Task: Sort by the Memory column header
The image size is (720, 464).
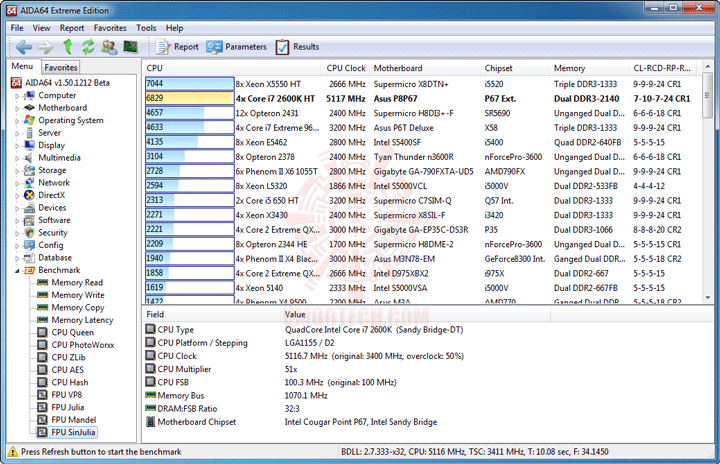Action: tap(589, 68)
